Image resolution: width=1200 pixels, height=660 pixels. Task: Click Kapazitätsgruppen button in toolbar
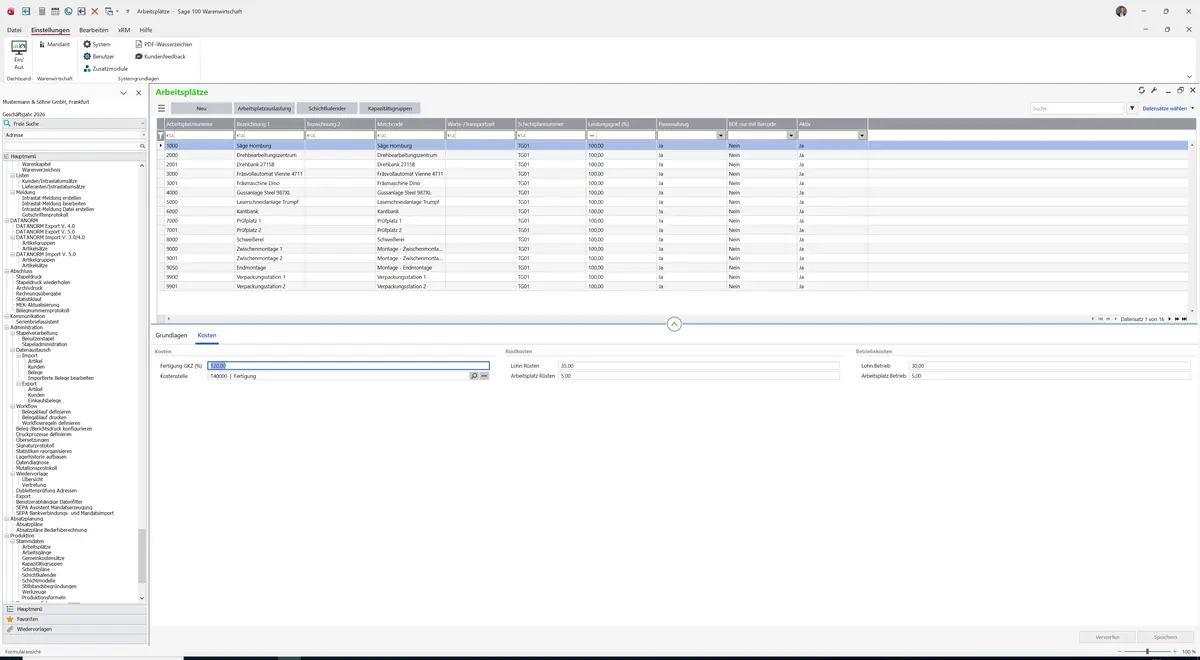[x=390, y=108]
